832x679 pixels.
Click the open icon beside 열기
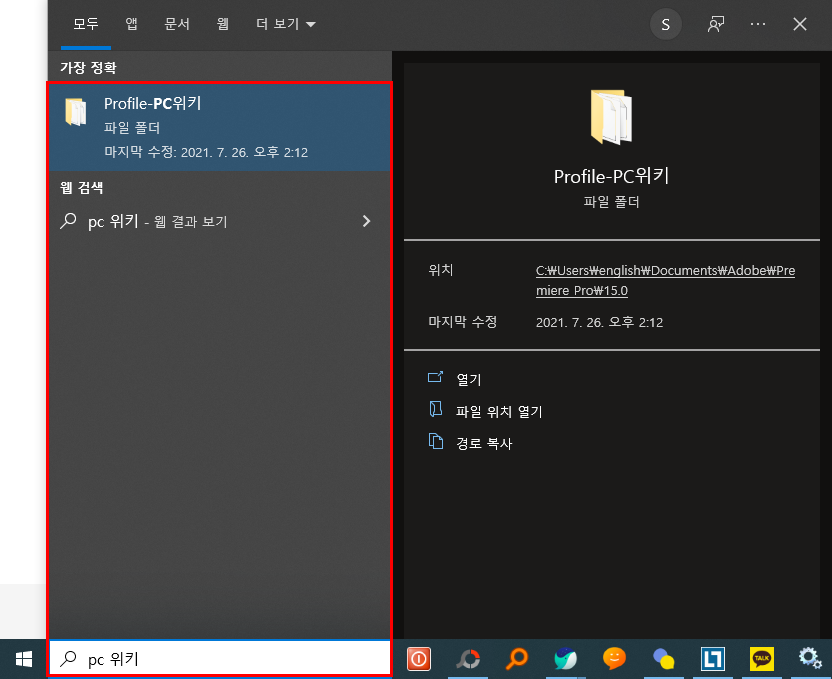pyautogui.click(x=436, y=377)
